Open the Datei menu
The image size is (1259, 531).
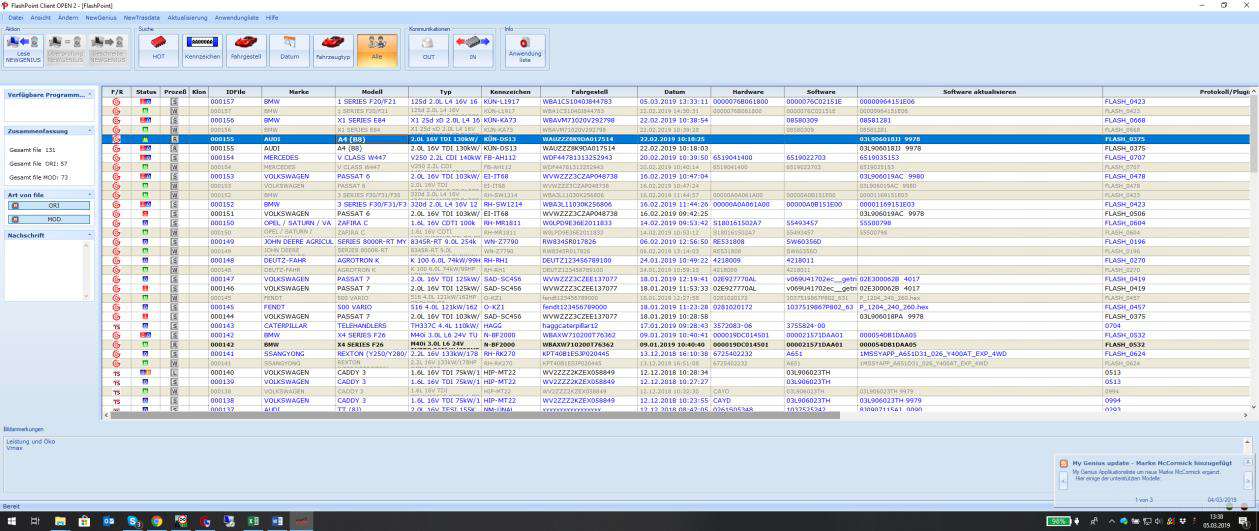[15, 19]
